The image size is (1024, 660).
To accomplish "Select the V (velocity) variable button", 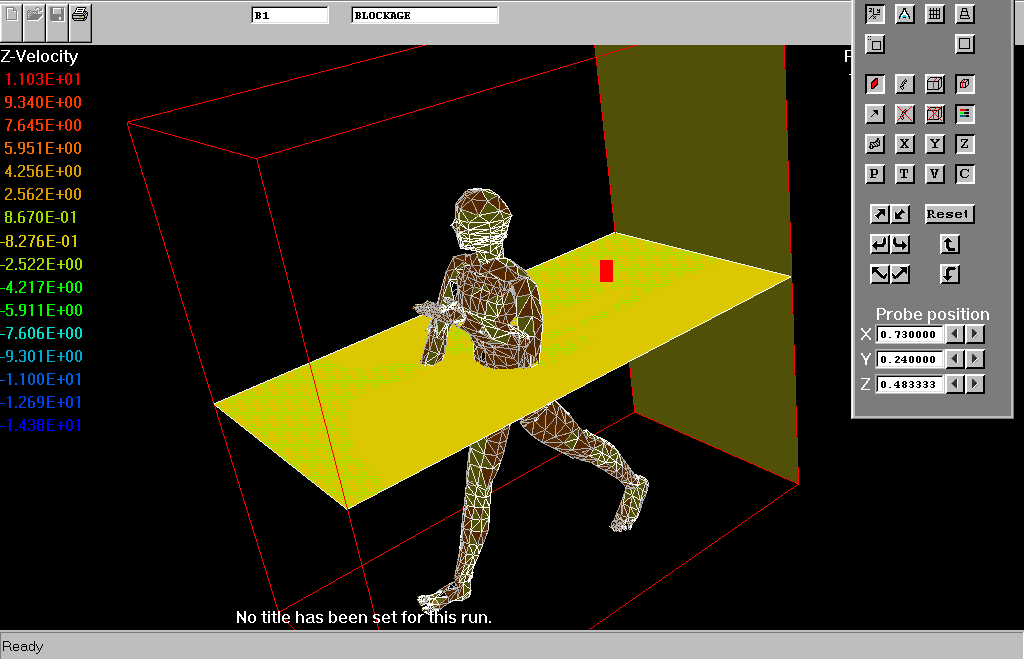I will [935, 174].
